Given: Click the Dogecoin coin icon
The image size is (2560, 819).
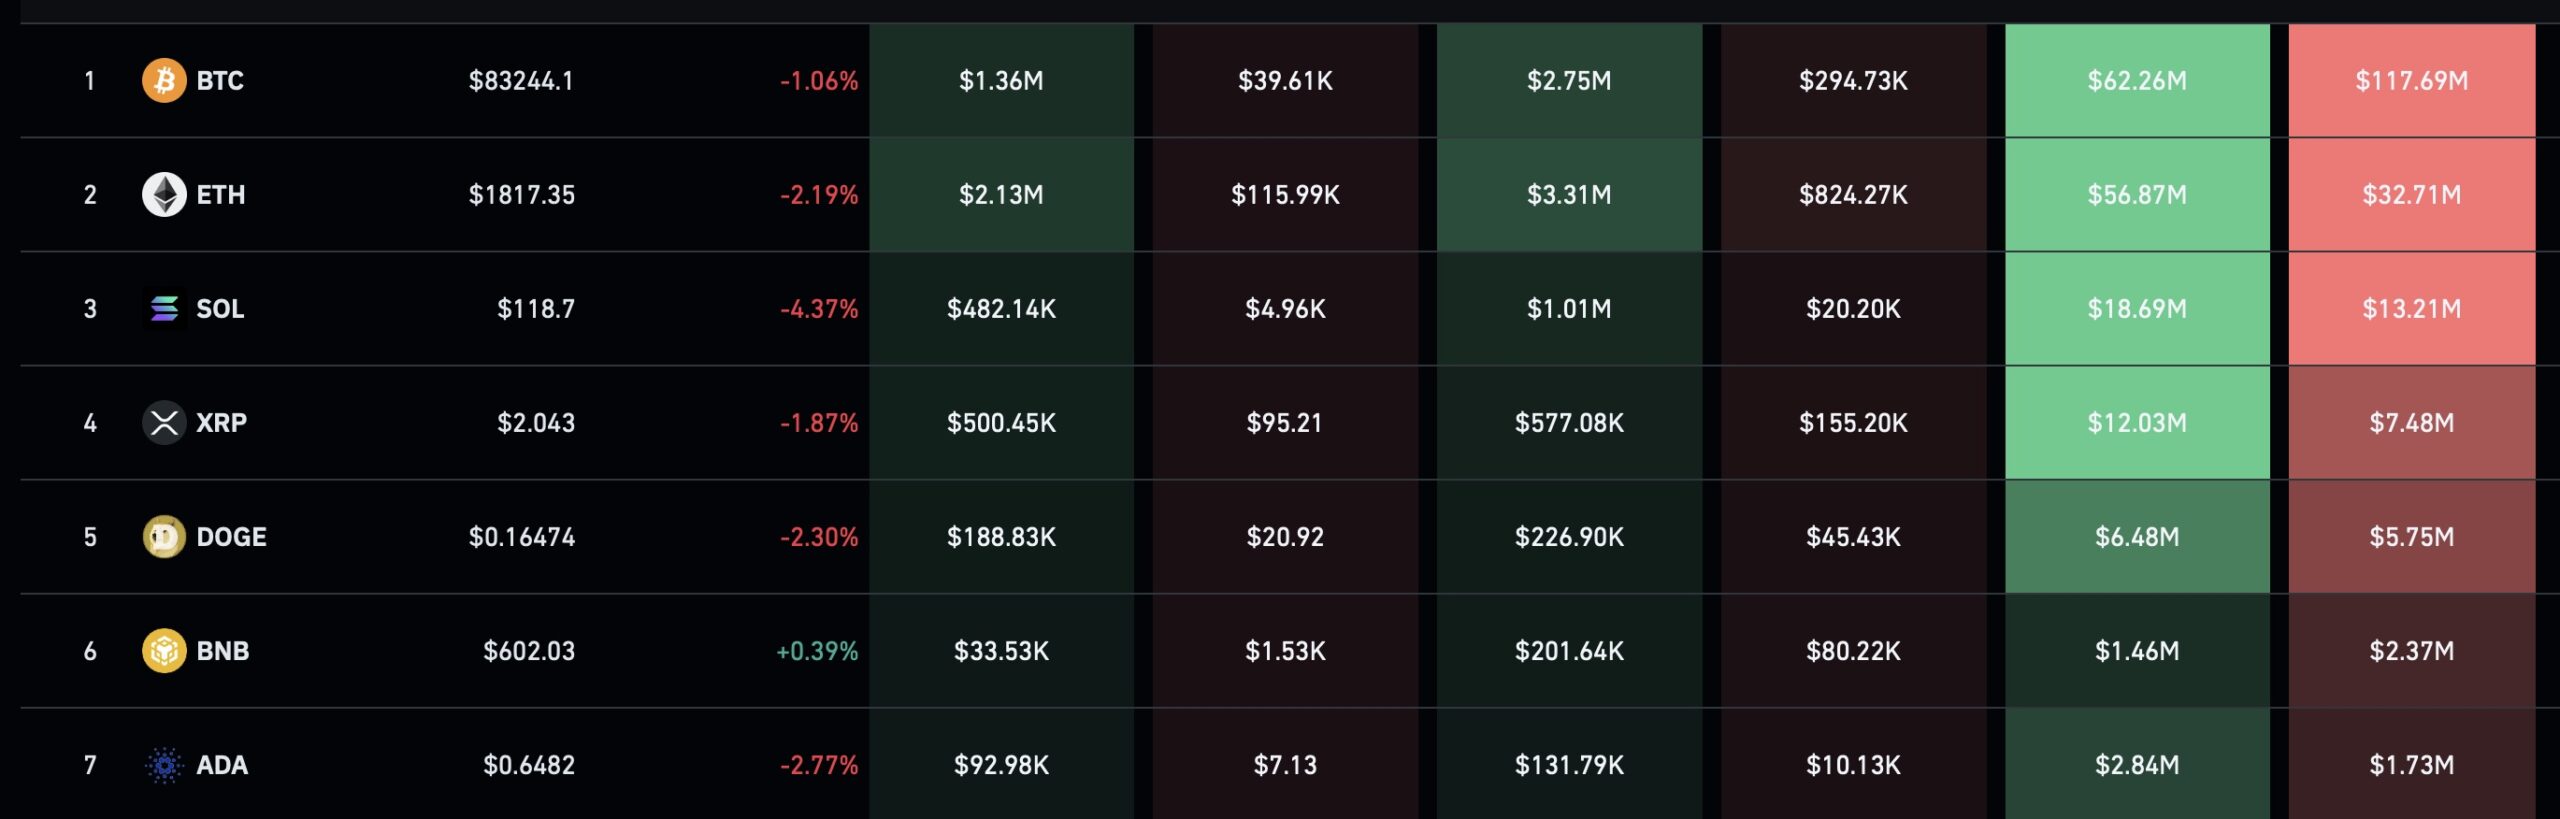Looking at the screenshot, I should tap(164, 536).
